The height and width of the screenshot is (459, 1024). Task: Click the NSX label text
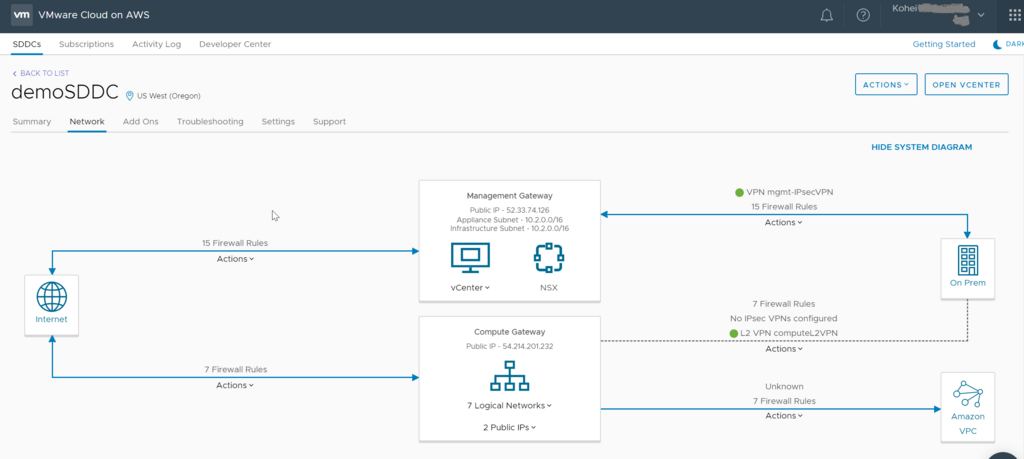[549, 287]
